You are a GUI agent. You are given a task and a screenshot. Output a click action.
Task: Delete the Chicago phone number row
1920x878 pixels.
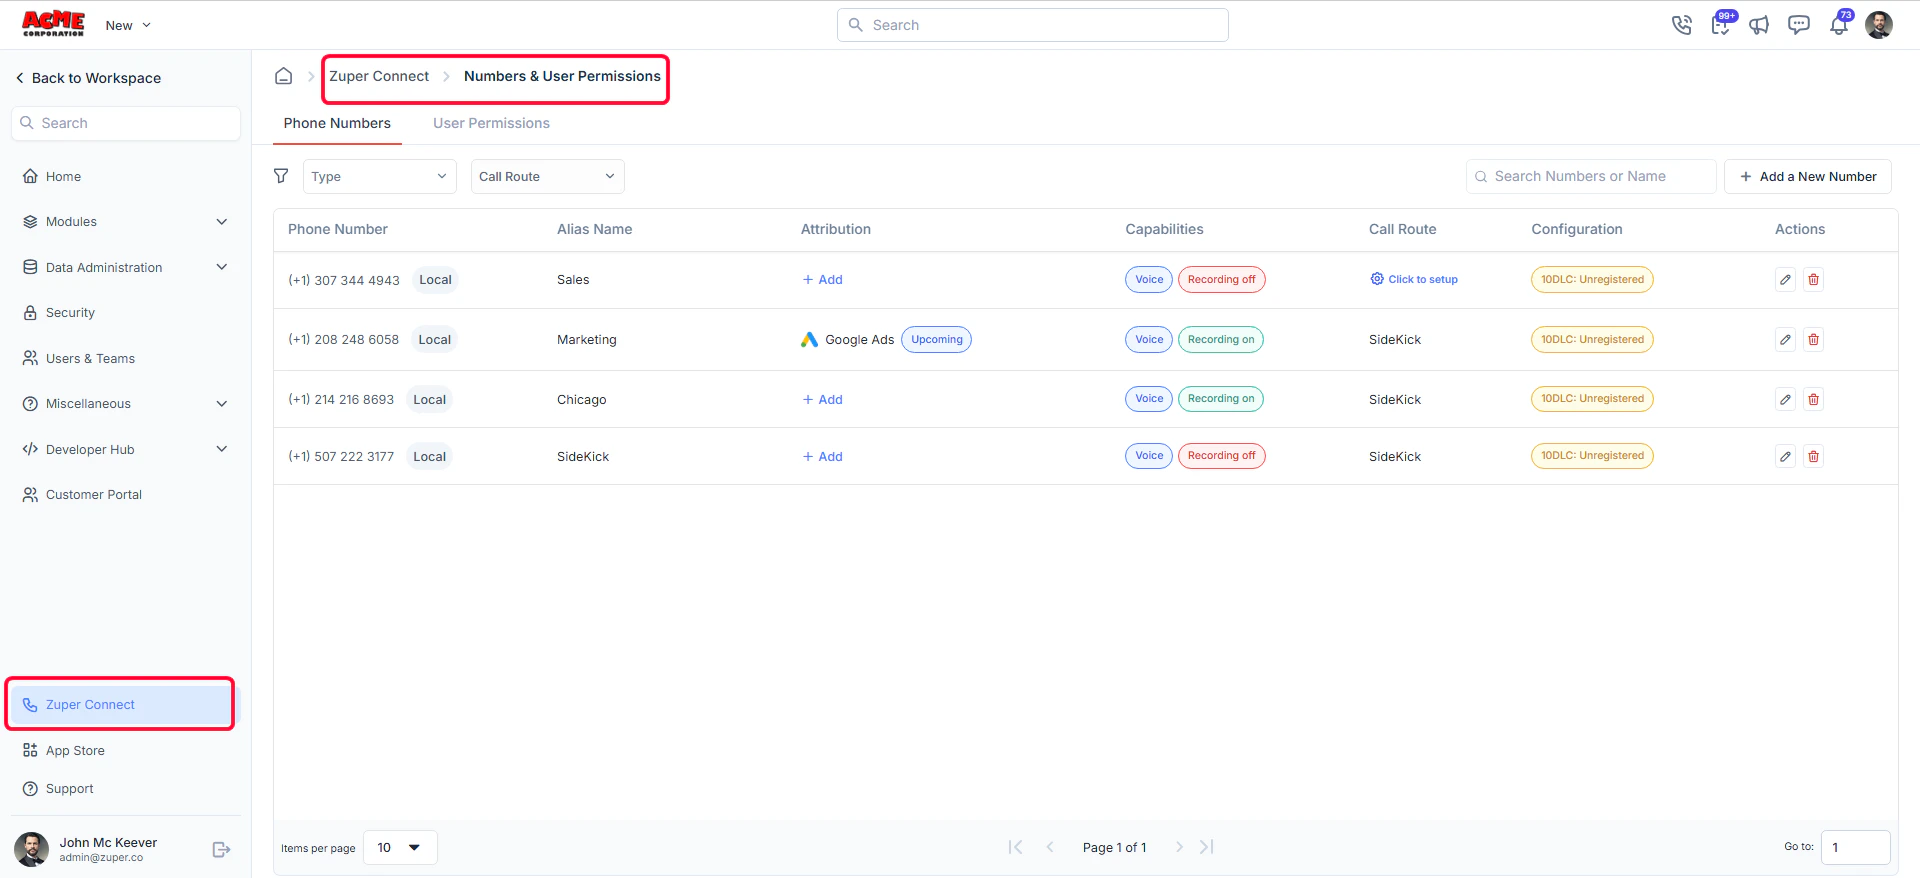coord(1813,400)
